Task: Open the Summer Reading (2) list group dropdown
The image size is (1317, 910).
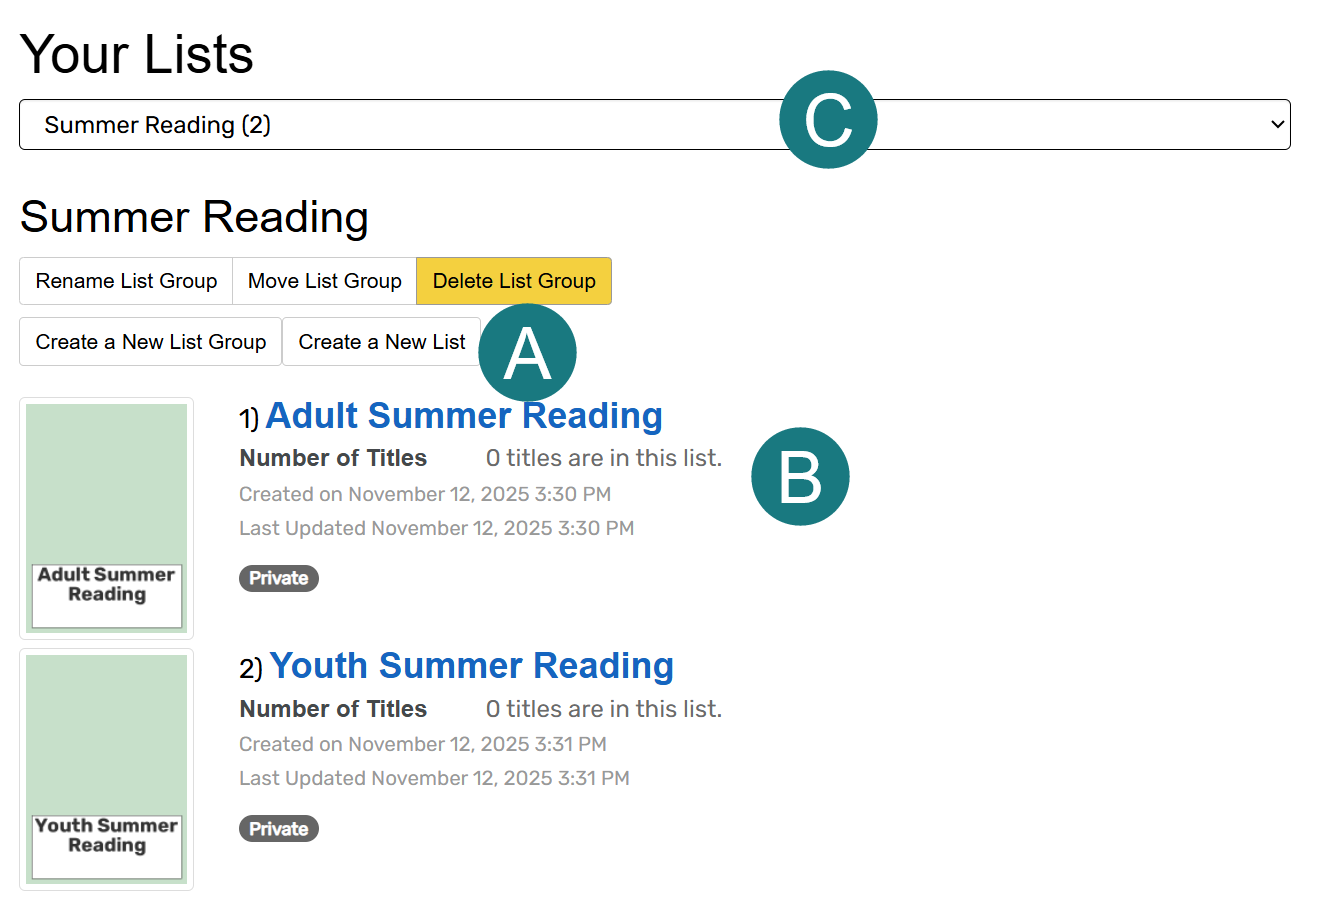Action: pyautogui.click(x=400, y=125)
